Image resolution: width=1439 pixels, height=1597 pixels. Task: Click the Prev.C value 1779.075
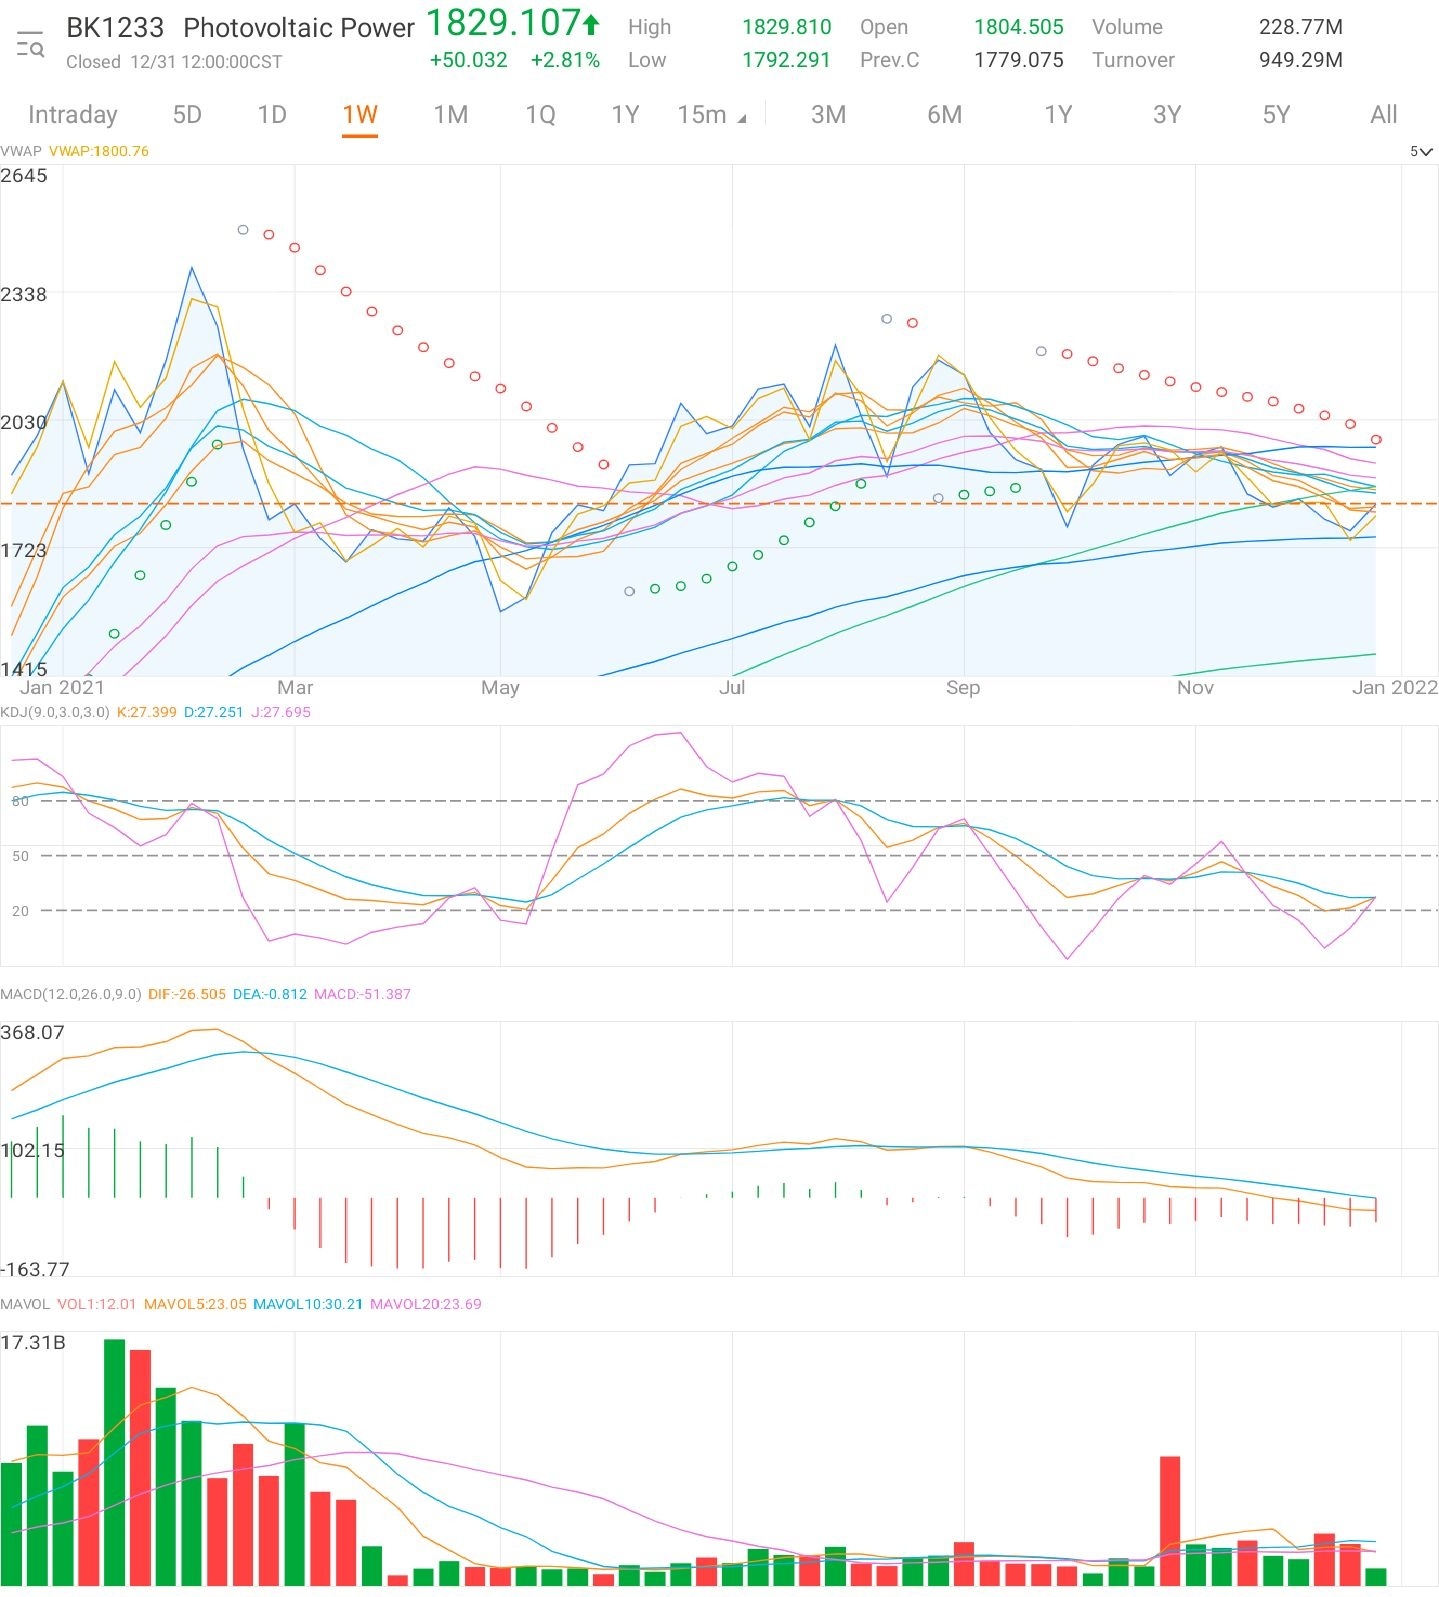[1019, 61]
